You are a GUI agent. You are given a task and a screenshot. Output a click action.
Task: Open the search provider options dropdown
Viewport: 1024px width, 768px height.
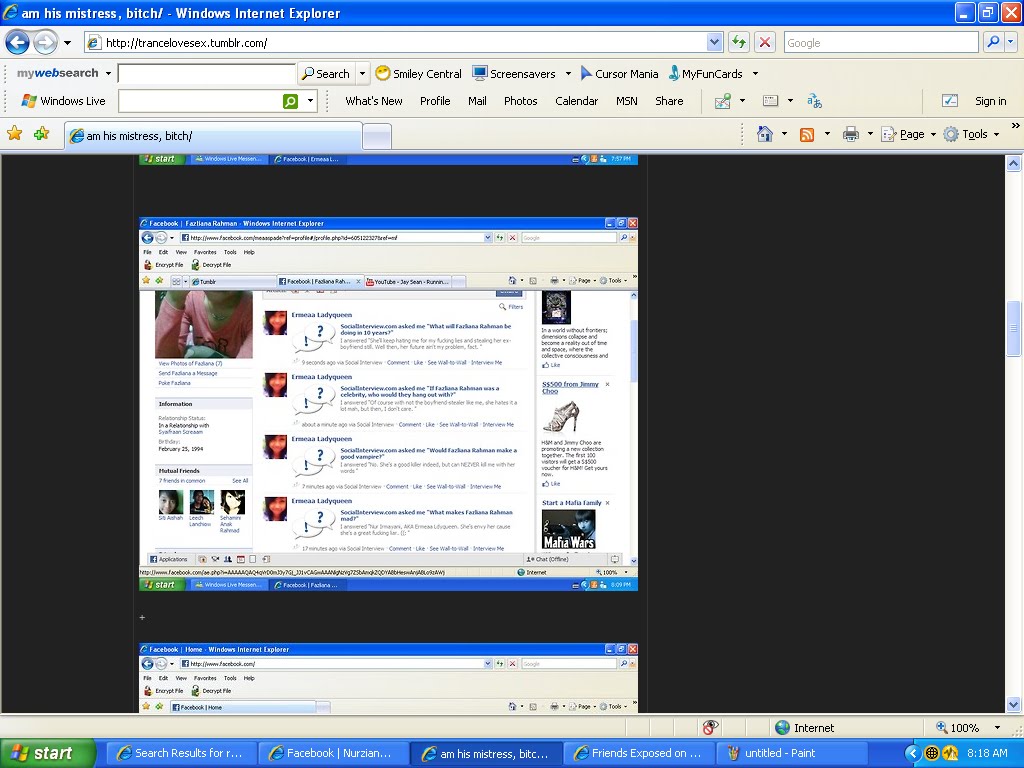tap(1010, 43)
